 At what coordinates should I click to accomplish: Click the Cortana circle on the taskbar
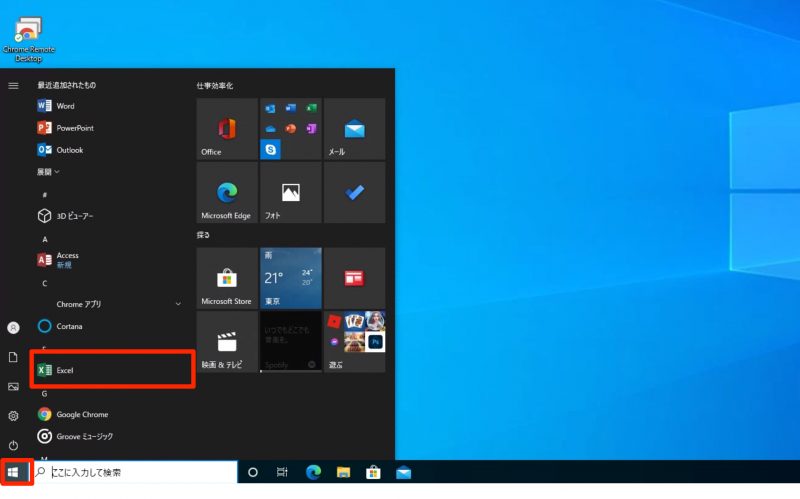point(253,472)
